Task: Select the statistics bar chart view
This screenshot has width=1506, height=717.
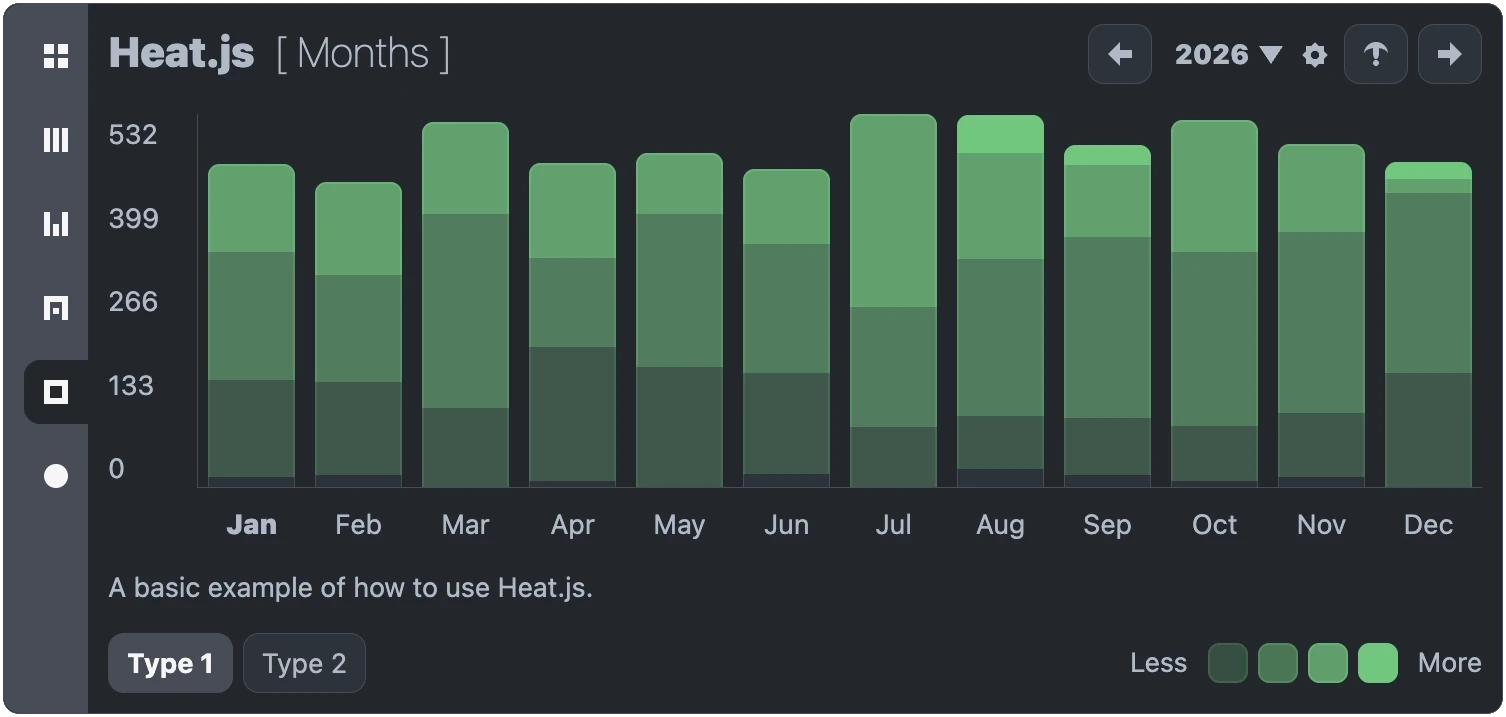Action: 55,224
